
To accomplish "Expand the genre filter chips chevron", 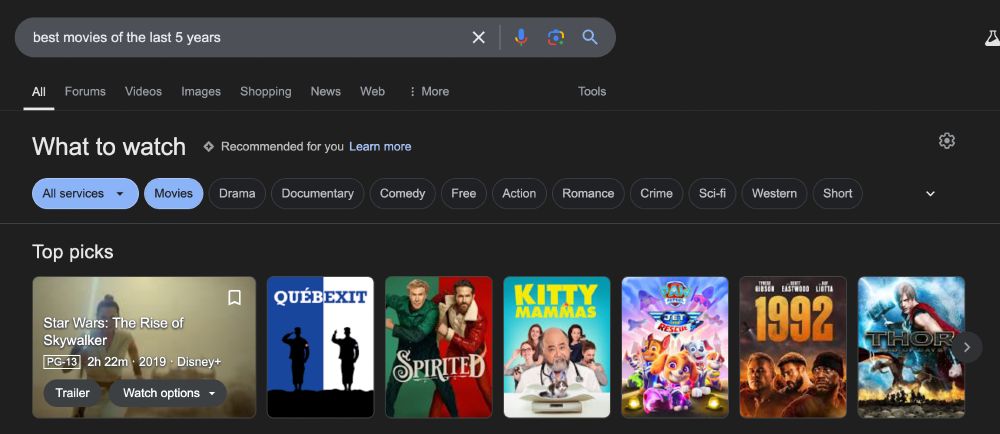I will pyautogui.click(x=930, y=194).
